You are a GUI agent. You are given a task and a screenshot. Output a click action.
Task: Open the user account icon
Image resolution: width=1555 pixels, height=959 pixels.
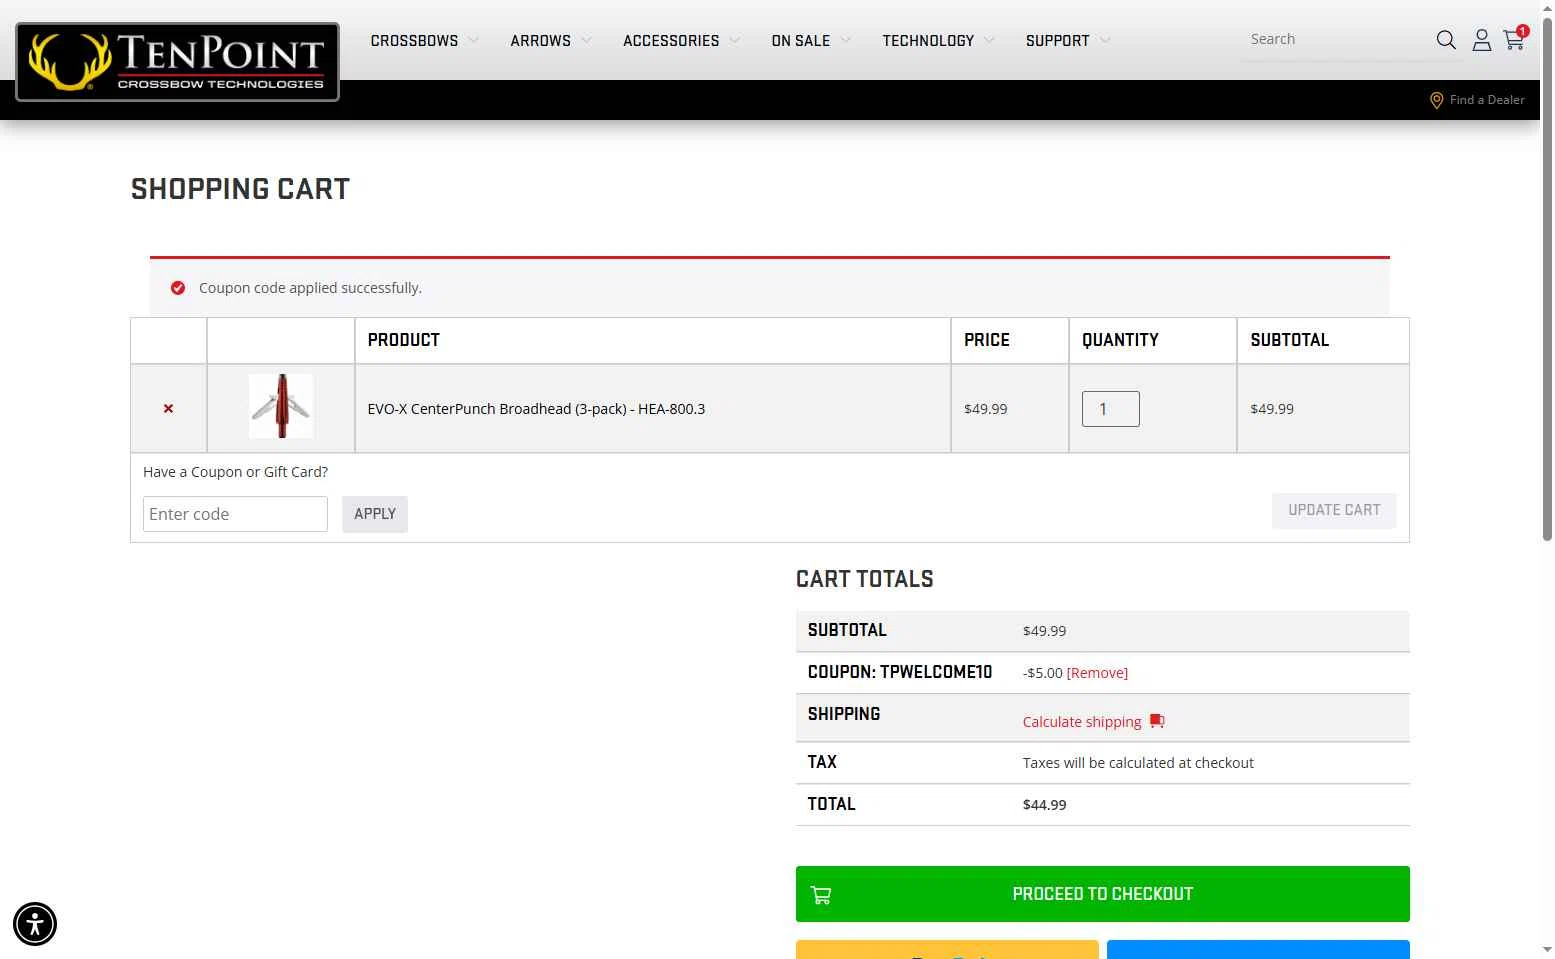1482,40
